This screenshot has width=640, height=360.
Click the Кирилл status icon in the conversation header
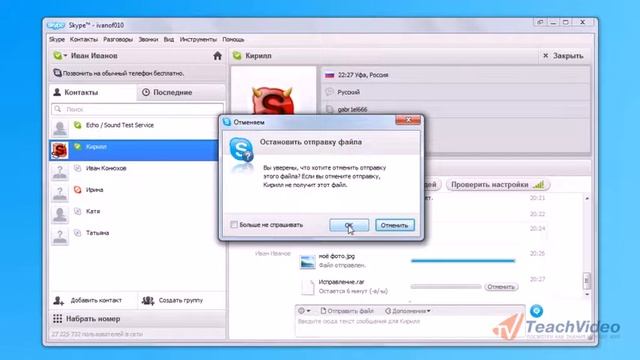pyautogui.click(x=237, y=56)
